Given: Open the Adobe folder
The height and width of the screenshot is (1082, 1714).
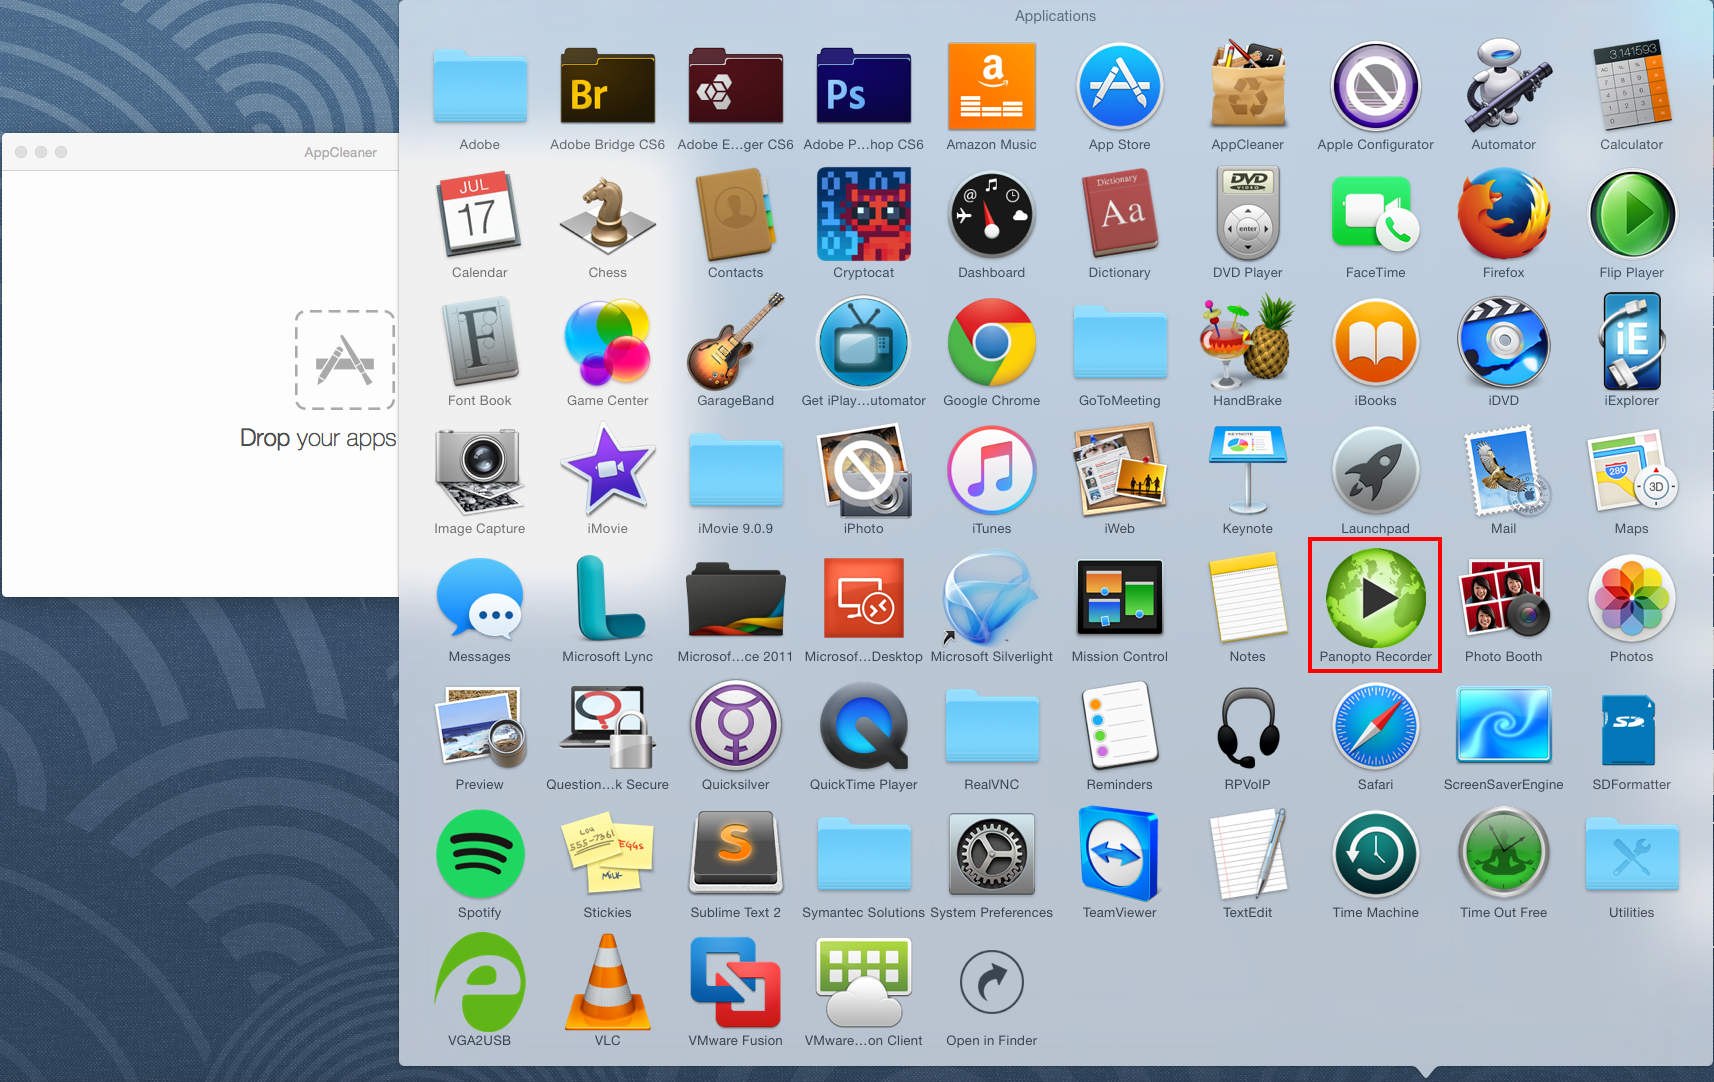Looking at the screenshot, I should (479, 88).
